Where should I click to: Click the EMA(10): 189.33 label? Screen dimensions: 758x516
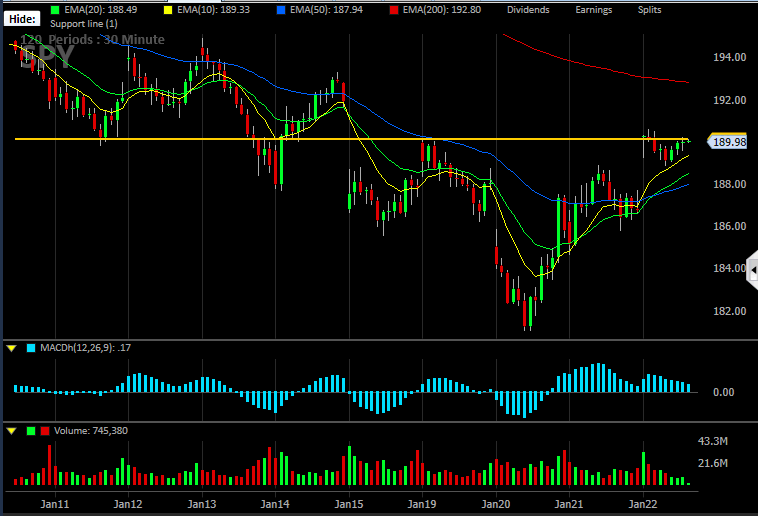click(x=213, y=10)
